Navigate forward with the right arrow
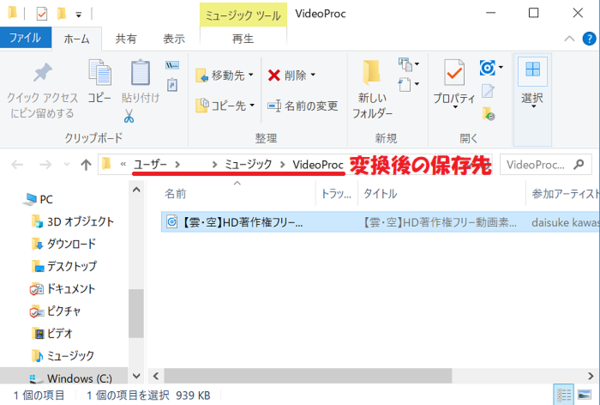600x405 pixels. [x=46, y=165]
